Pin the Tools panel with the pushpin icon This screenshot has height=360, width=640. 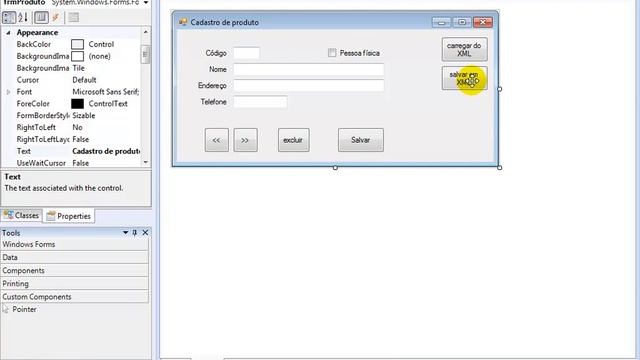[135, 233]
